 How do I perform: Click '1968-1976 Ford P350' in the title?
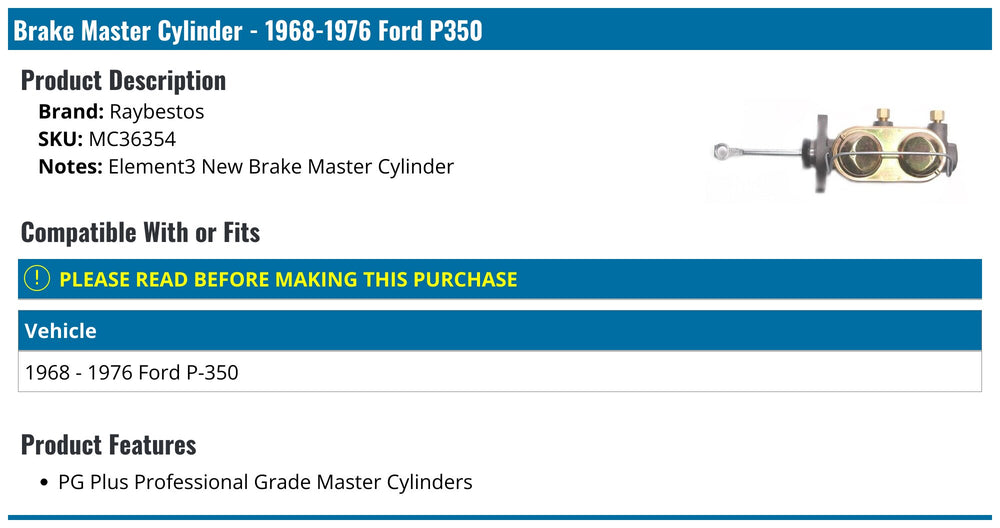[373, 30]
